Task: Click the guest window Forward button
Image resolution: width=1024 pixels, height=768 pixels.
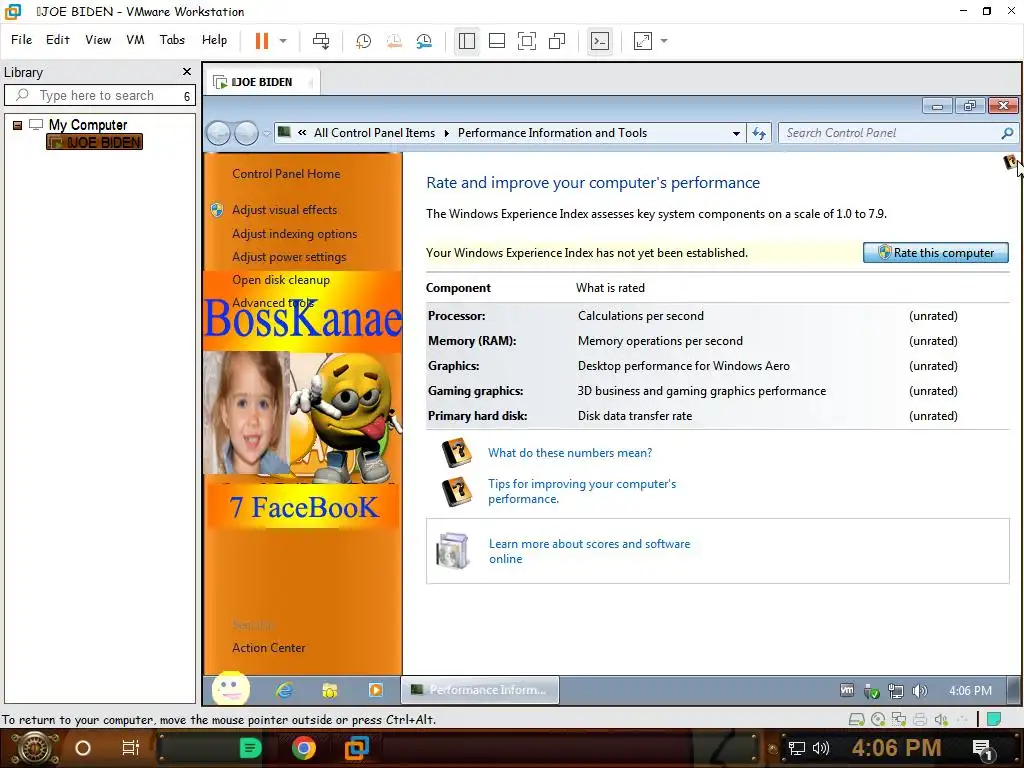Action: coord(246,133)
